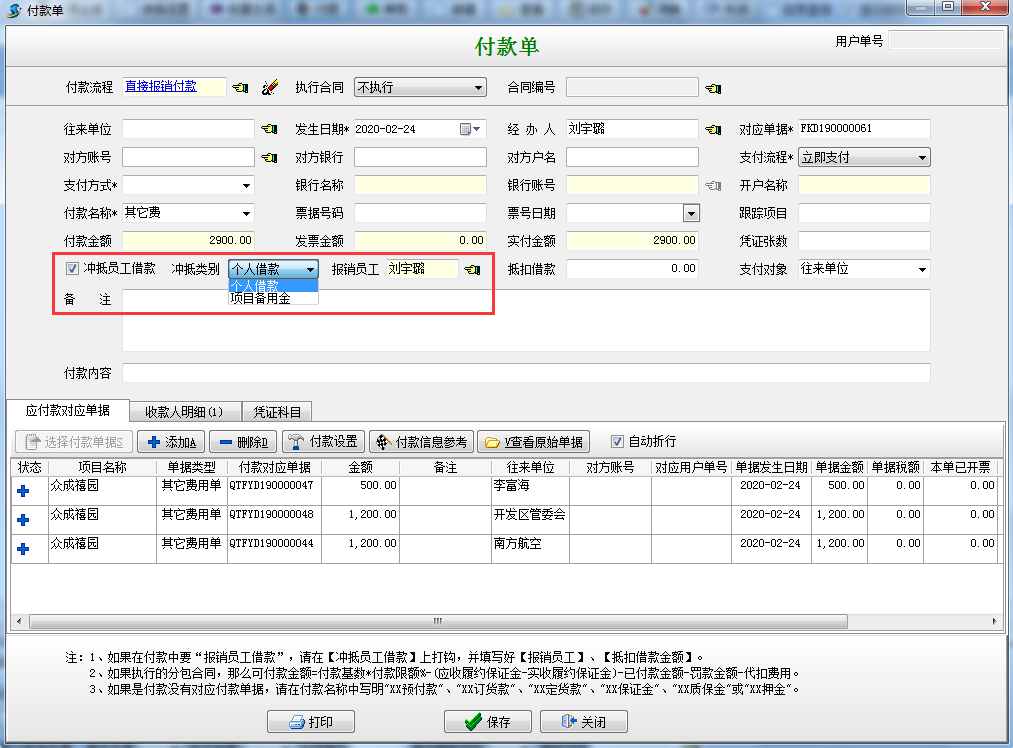Click the yellow hand icon beside 经办人
The height and width of the screenshot is (748, 1013).
(712, 129)
